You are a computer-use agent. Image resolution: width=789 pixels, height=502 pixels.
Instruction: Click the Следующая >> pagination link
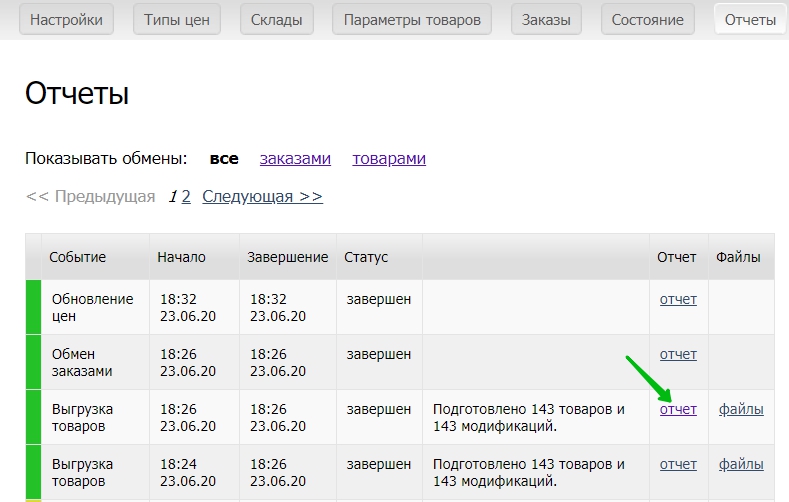pyautogui.click(x=262, y=196)
